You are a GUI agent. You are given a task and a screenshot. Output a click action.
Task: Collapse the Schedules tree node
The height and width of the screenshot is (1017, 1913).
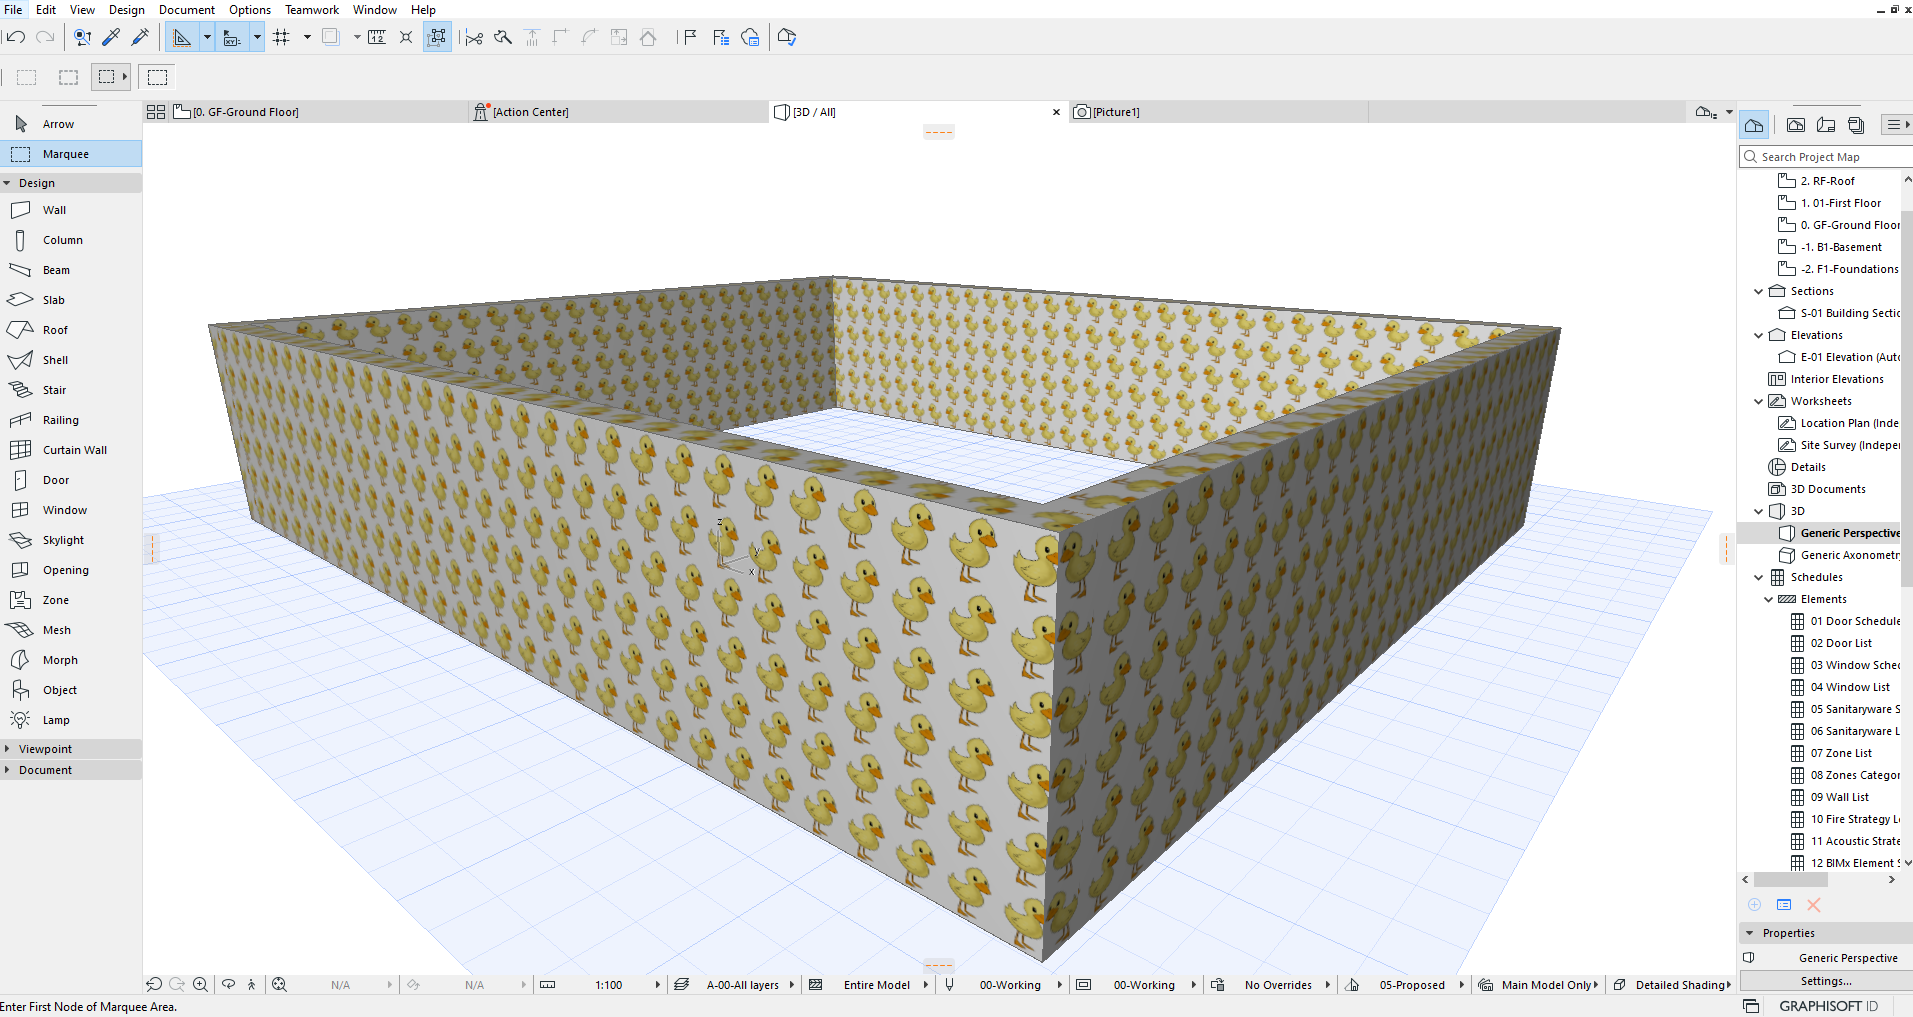[1759, 577]
